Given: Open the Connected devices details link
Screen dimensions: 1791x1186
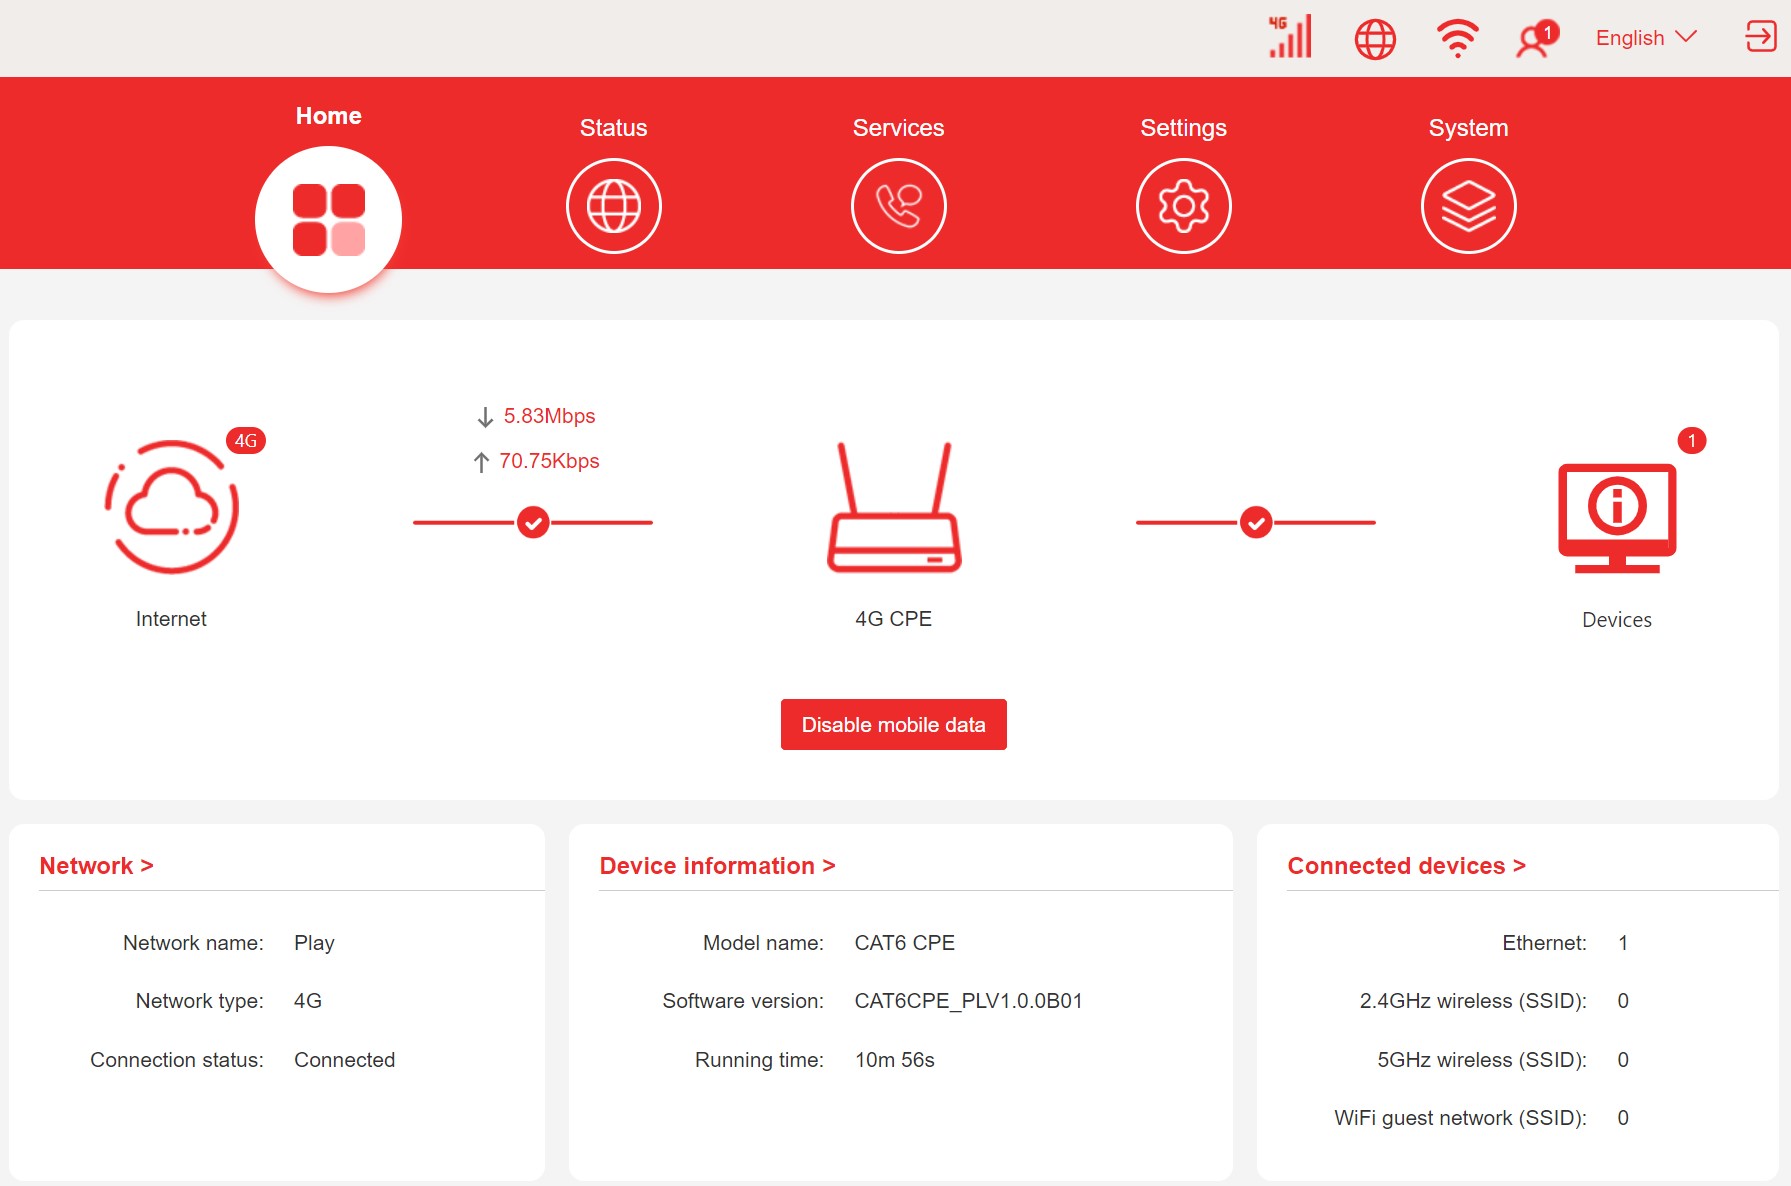Looking at the screenshot, I should pyautogui.click(x=1406, y=866).
